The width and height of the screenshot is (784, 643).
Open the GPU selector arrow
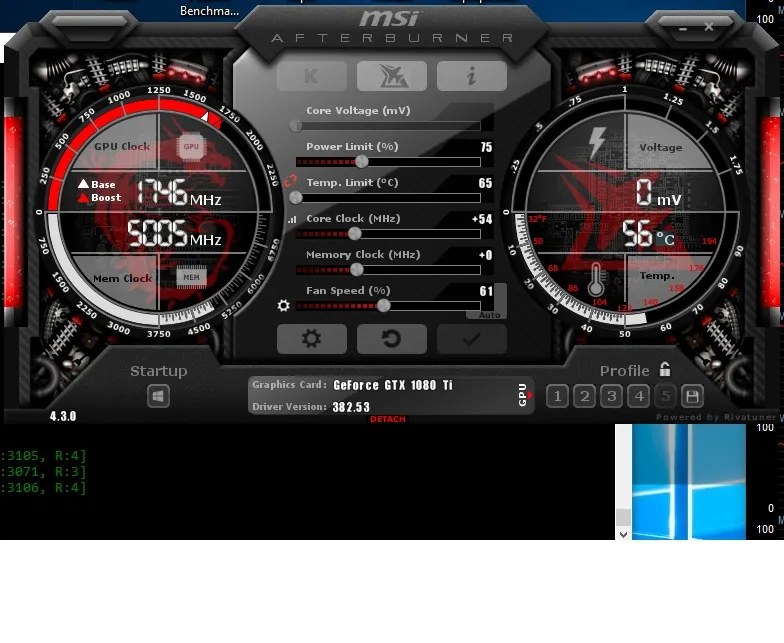(530, 395)
